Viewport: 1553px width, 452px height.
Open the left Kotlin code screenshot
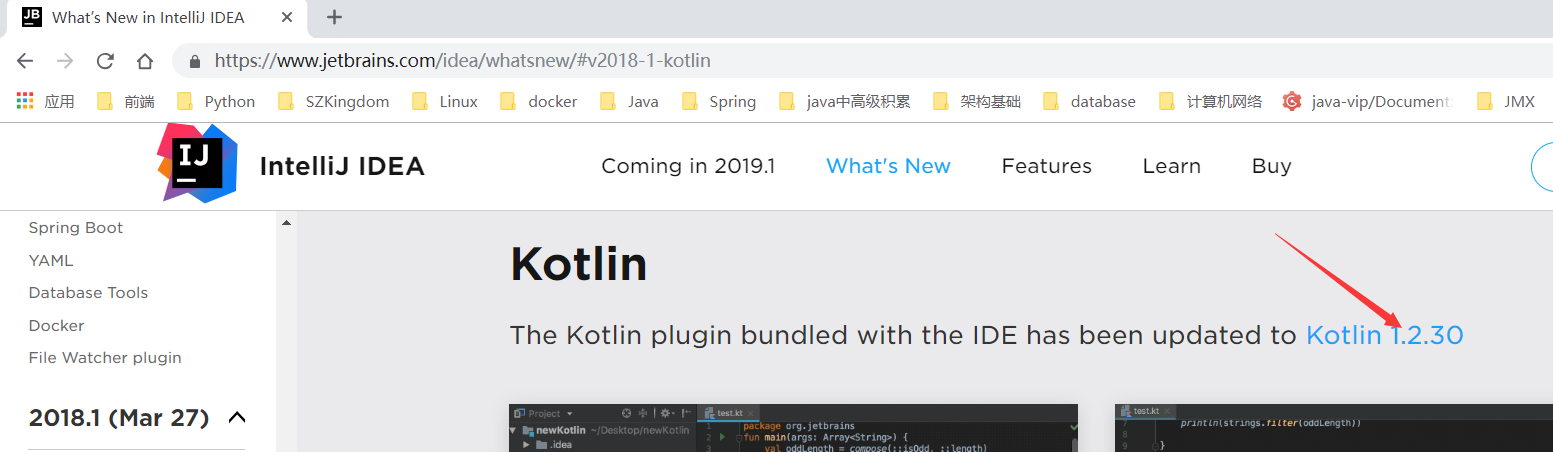click(793, 428)
